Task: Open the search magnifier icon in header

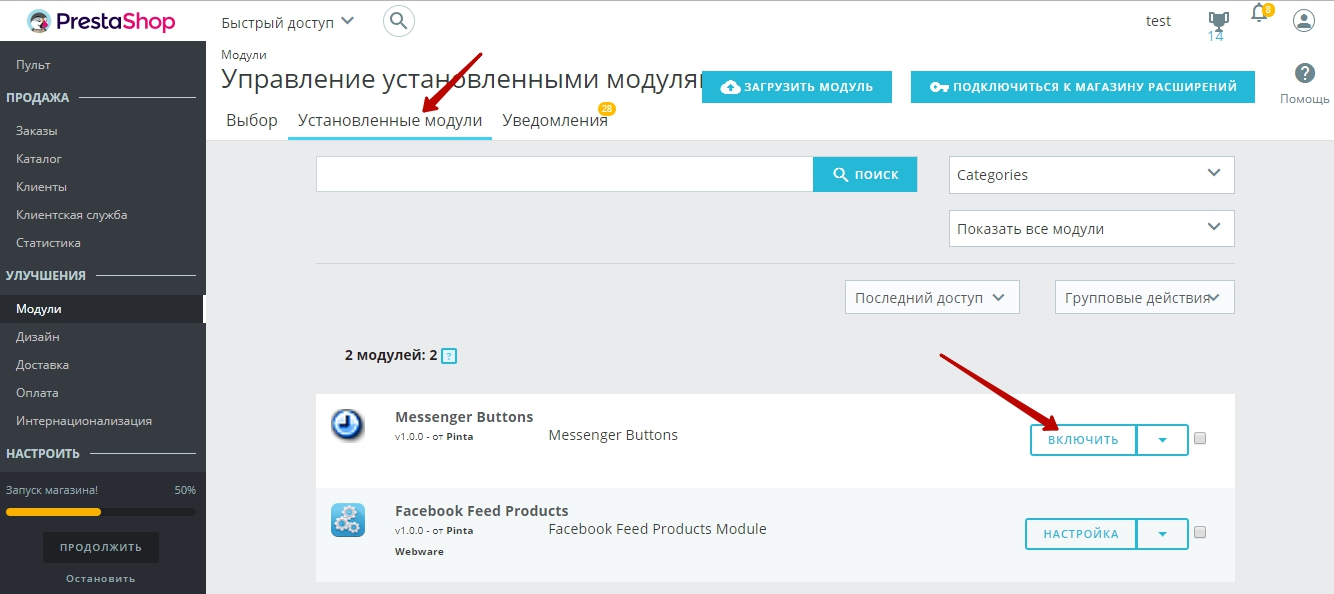Action: pyautogui.click(x=399, y=21)
